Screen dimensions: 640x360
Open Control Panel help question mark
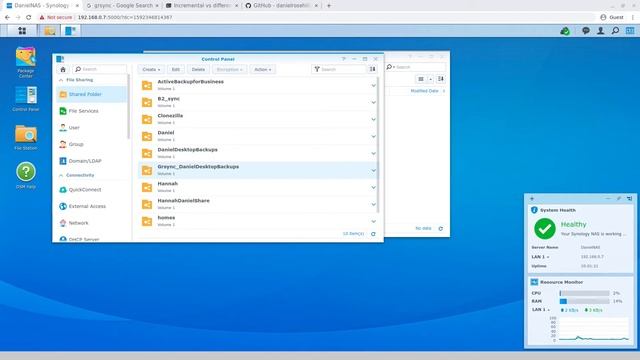pyautogui.click(x=344, y=59)
